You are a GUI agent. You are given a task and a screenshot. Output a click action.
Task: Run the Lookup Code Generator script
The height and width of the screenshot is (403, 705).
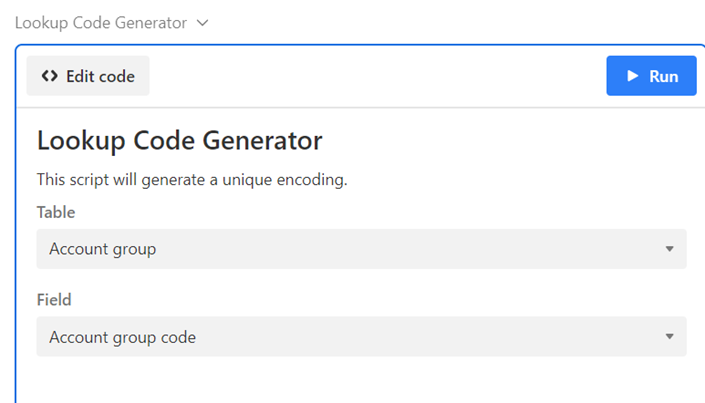point(651,76)
